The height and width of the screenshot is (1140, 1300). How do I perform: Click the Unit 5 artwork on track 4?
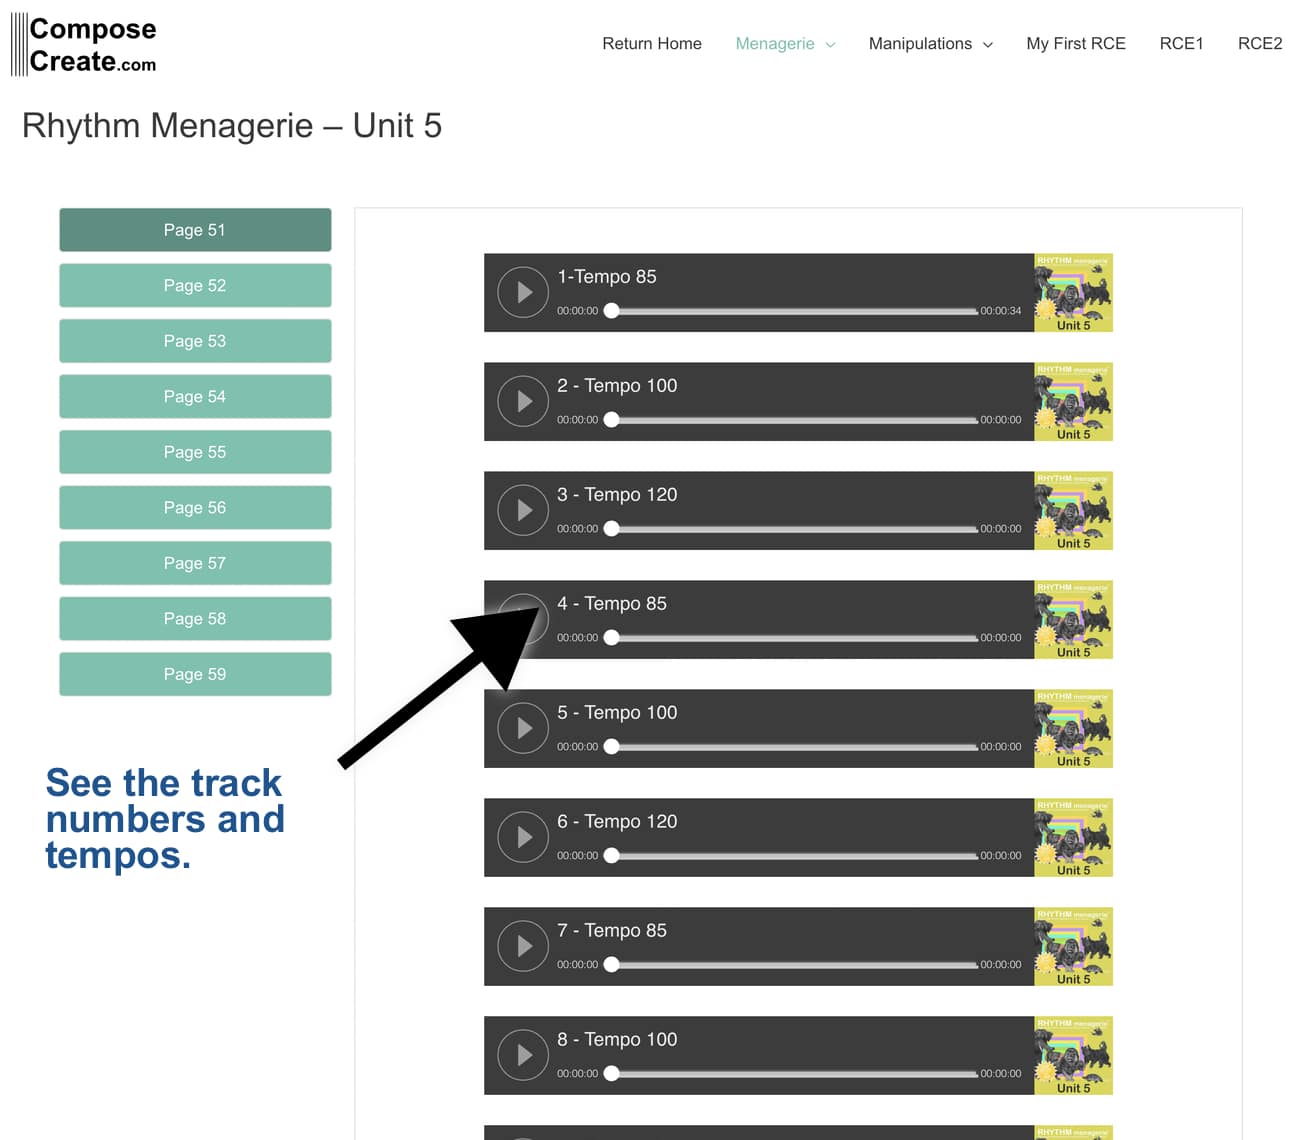click(1072, 620)
